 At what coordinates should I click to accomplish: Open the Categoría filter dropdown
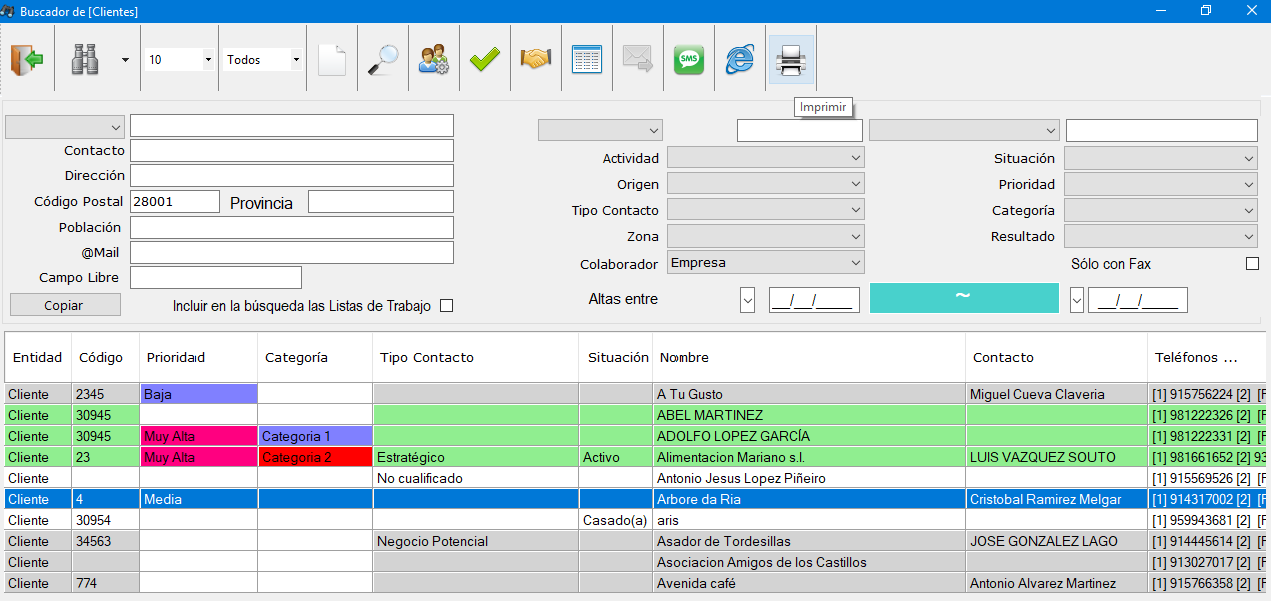(x=1160, y=210)
